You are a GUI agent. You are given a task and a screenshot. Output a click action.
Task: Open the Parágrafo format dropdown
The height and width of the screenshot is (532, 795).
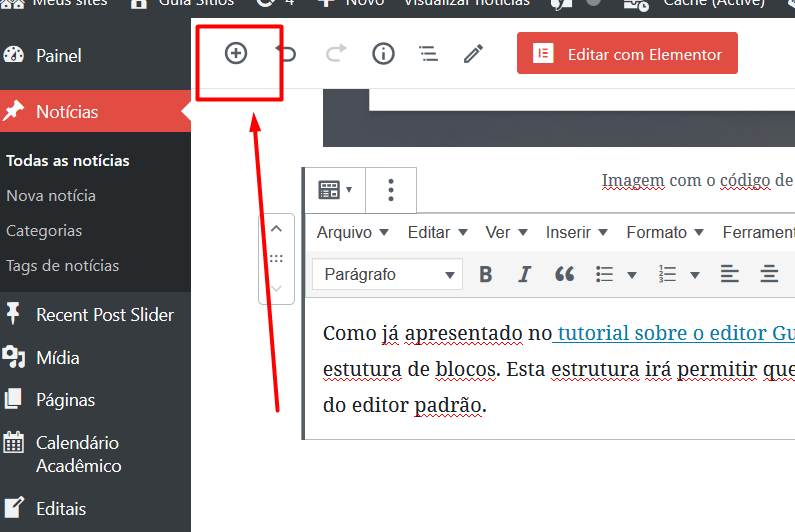coord(386,274)
